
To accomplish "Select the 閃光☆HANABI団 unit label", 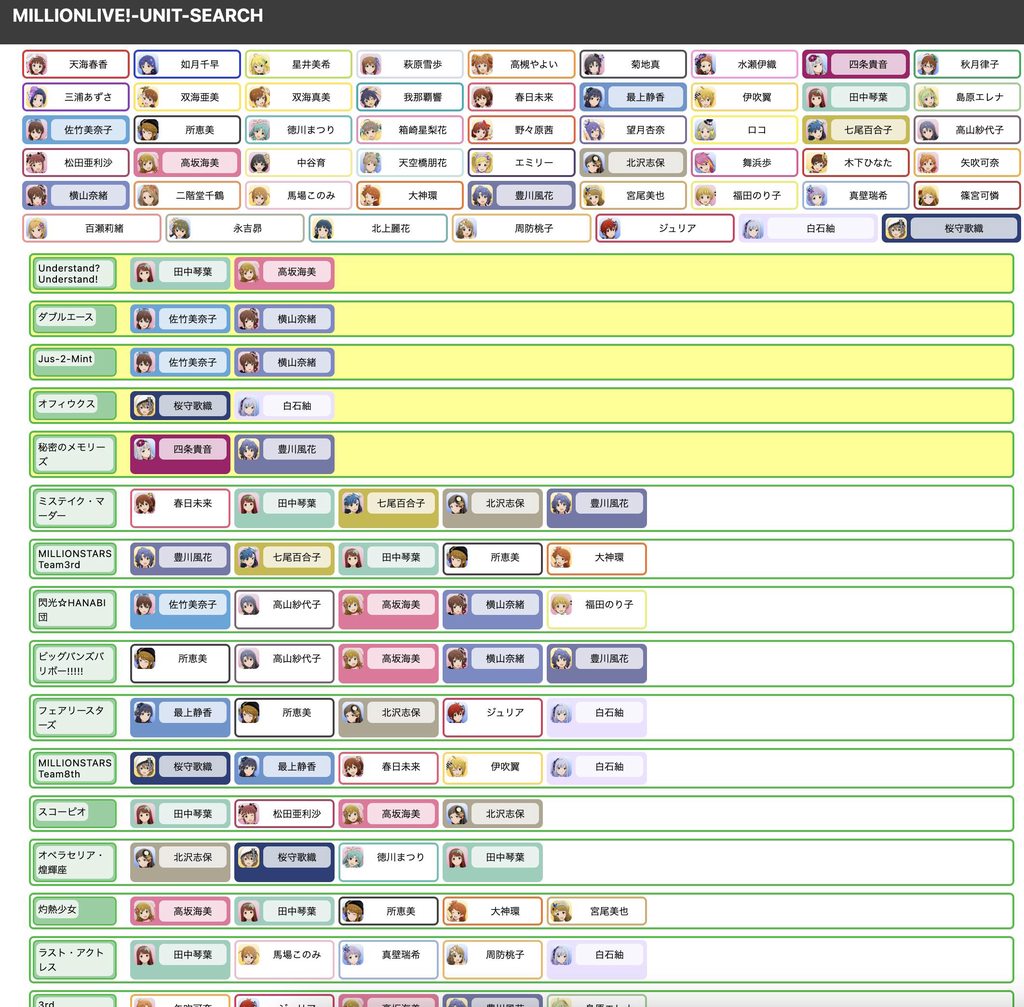I will pyautogui.click(x=74, y=609).
